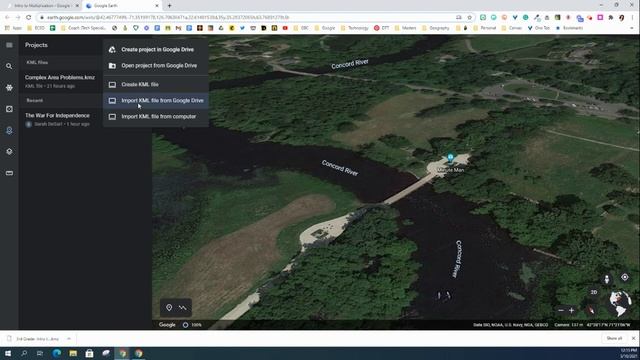Zoom in with the plus button
The width and height of the screenshot is (640, 360).
[571, 311]
